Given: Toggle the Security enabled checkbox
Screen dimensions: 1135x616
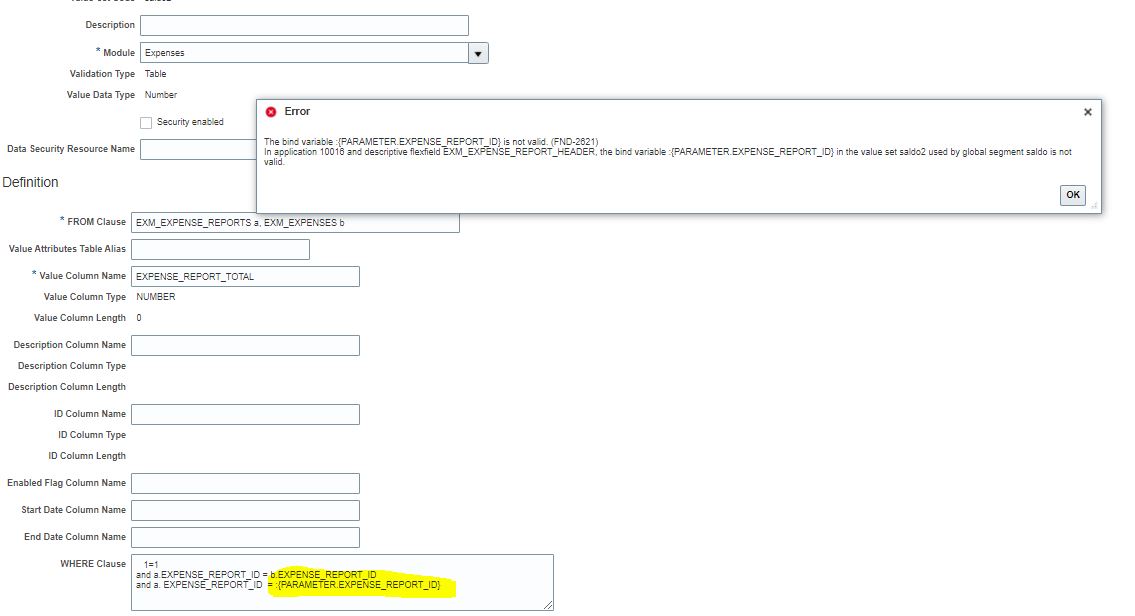Looking at the screenshot, I should [x=146, y=122].
